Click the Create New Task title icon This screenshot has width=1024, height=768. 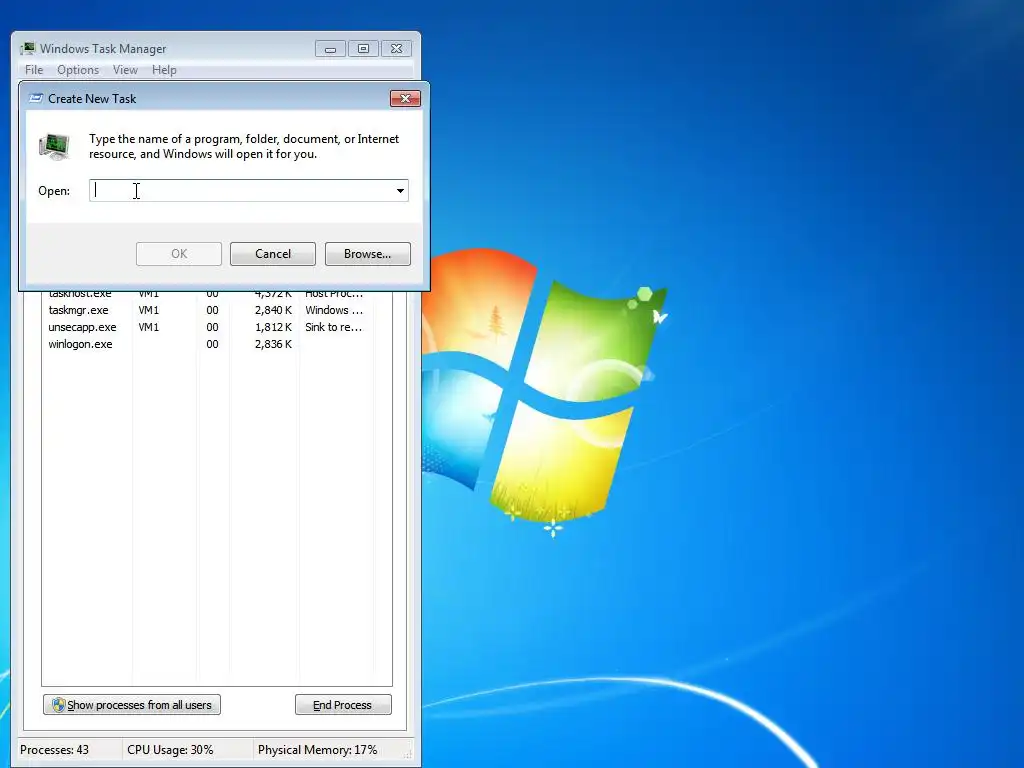pos(36,99)
